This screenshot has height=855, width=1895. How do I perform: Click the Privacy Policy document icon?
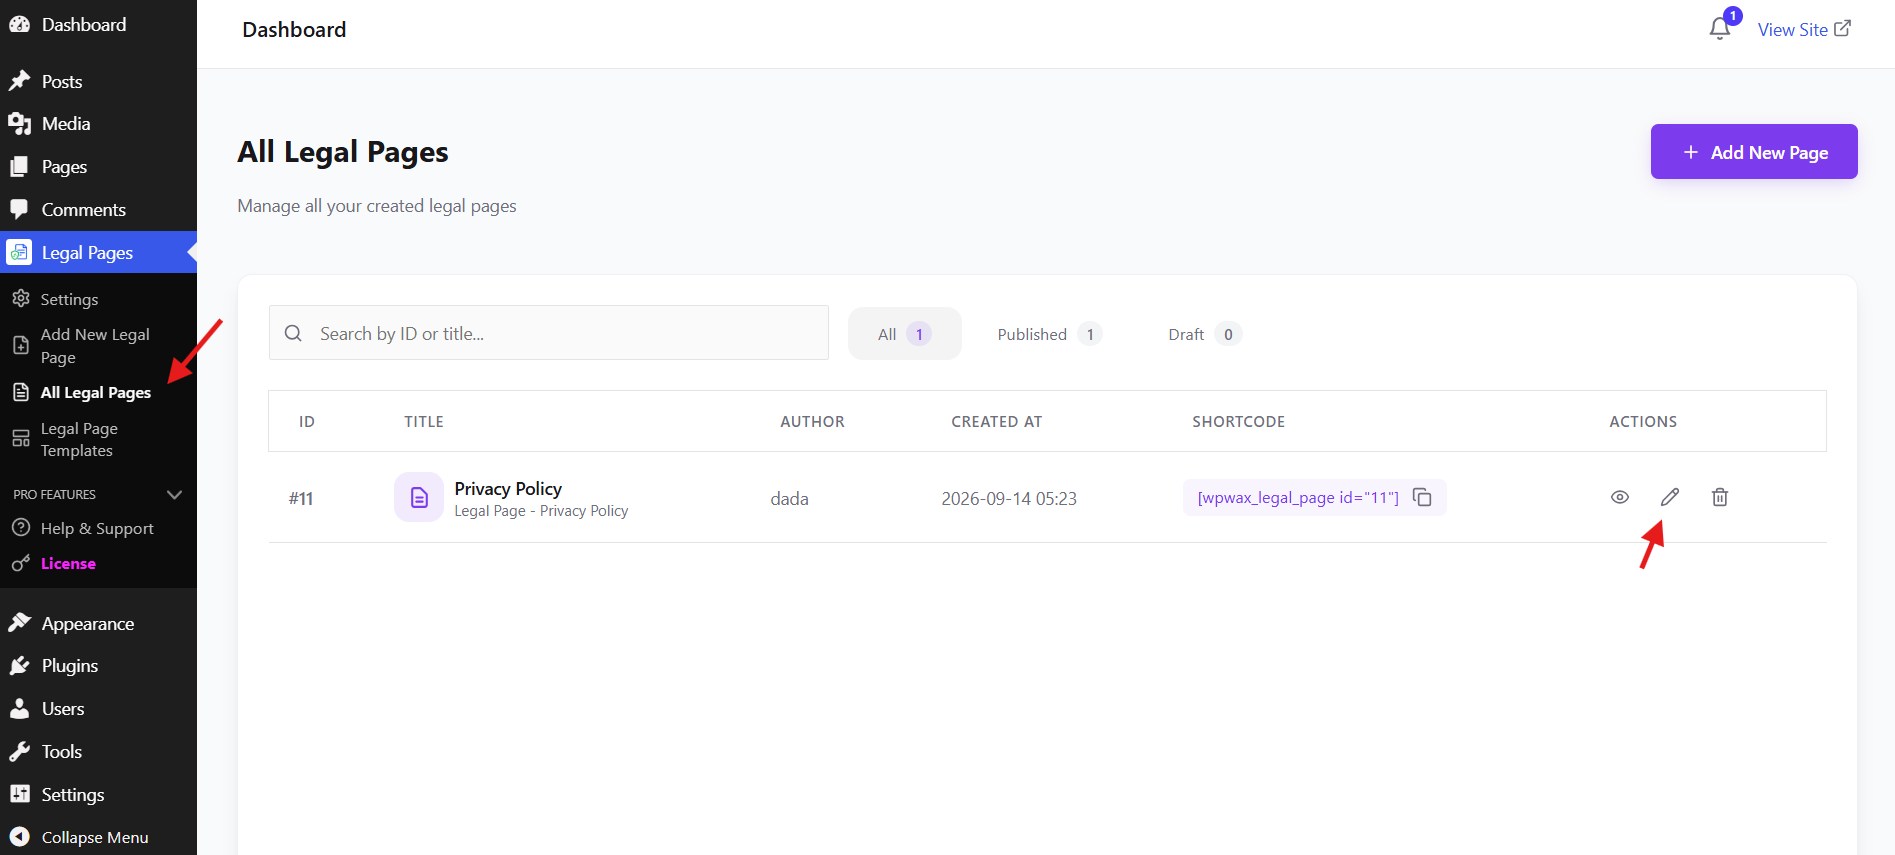point(419,497)
